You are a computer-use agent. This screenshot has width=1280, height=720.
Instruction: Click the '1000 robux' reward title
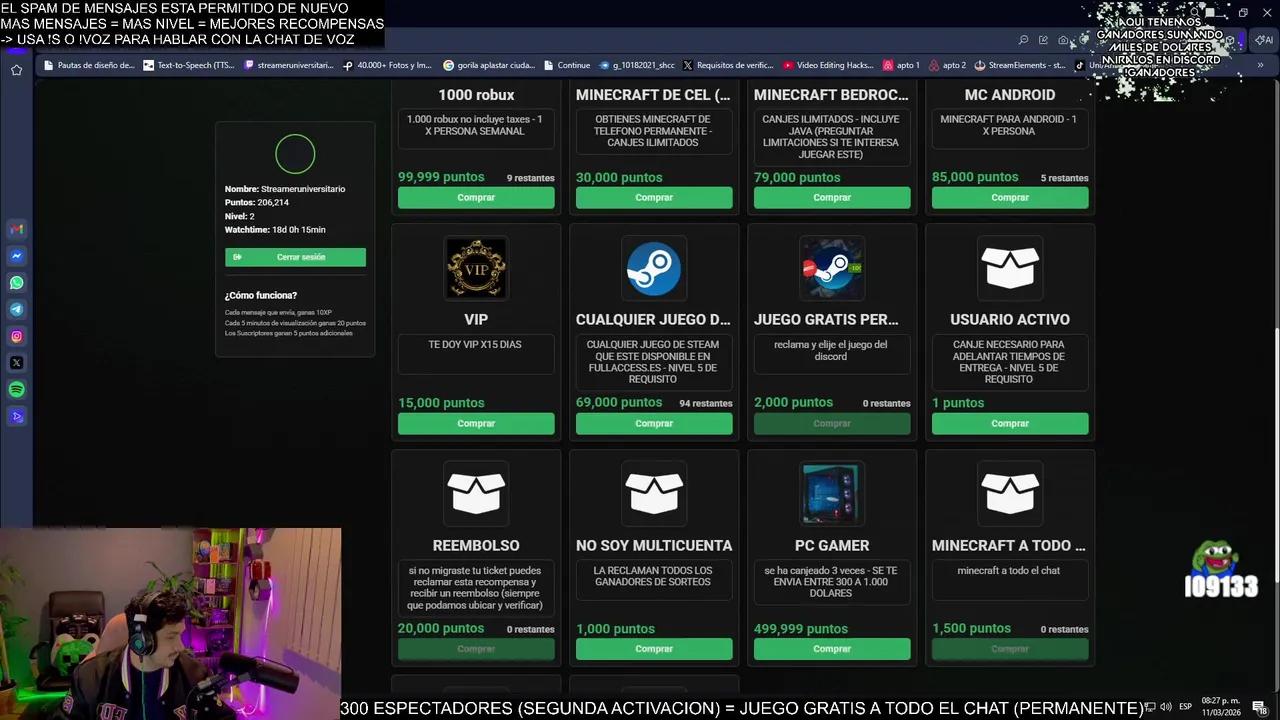[476, 95]
